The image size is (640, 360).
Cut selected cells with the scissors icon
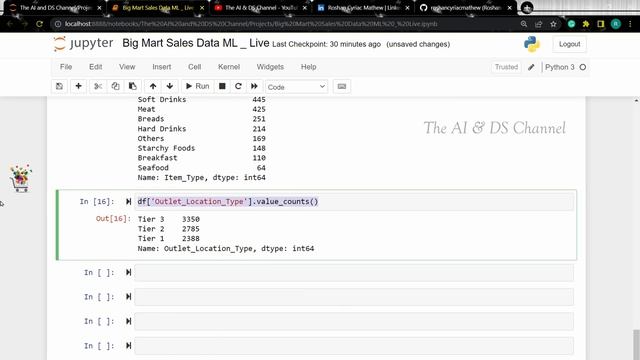click(98, 86)
